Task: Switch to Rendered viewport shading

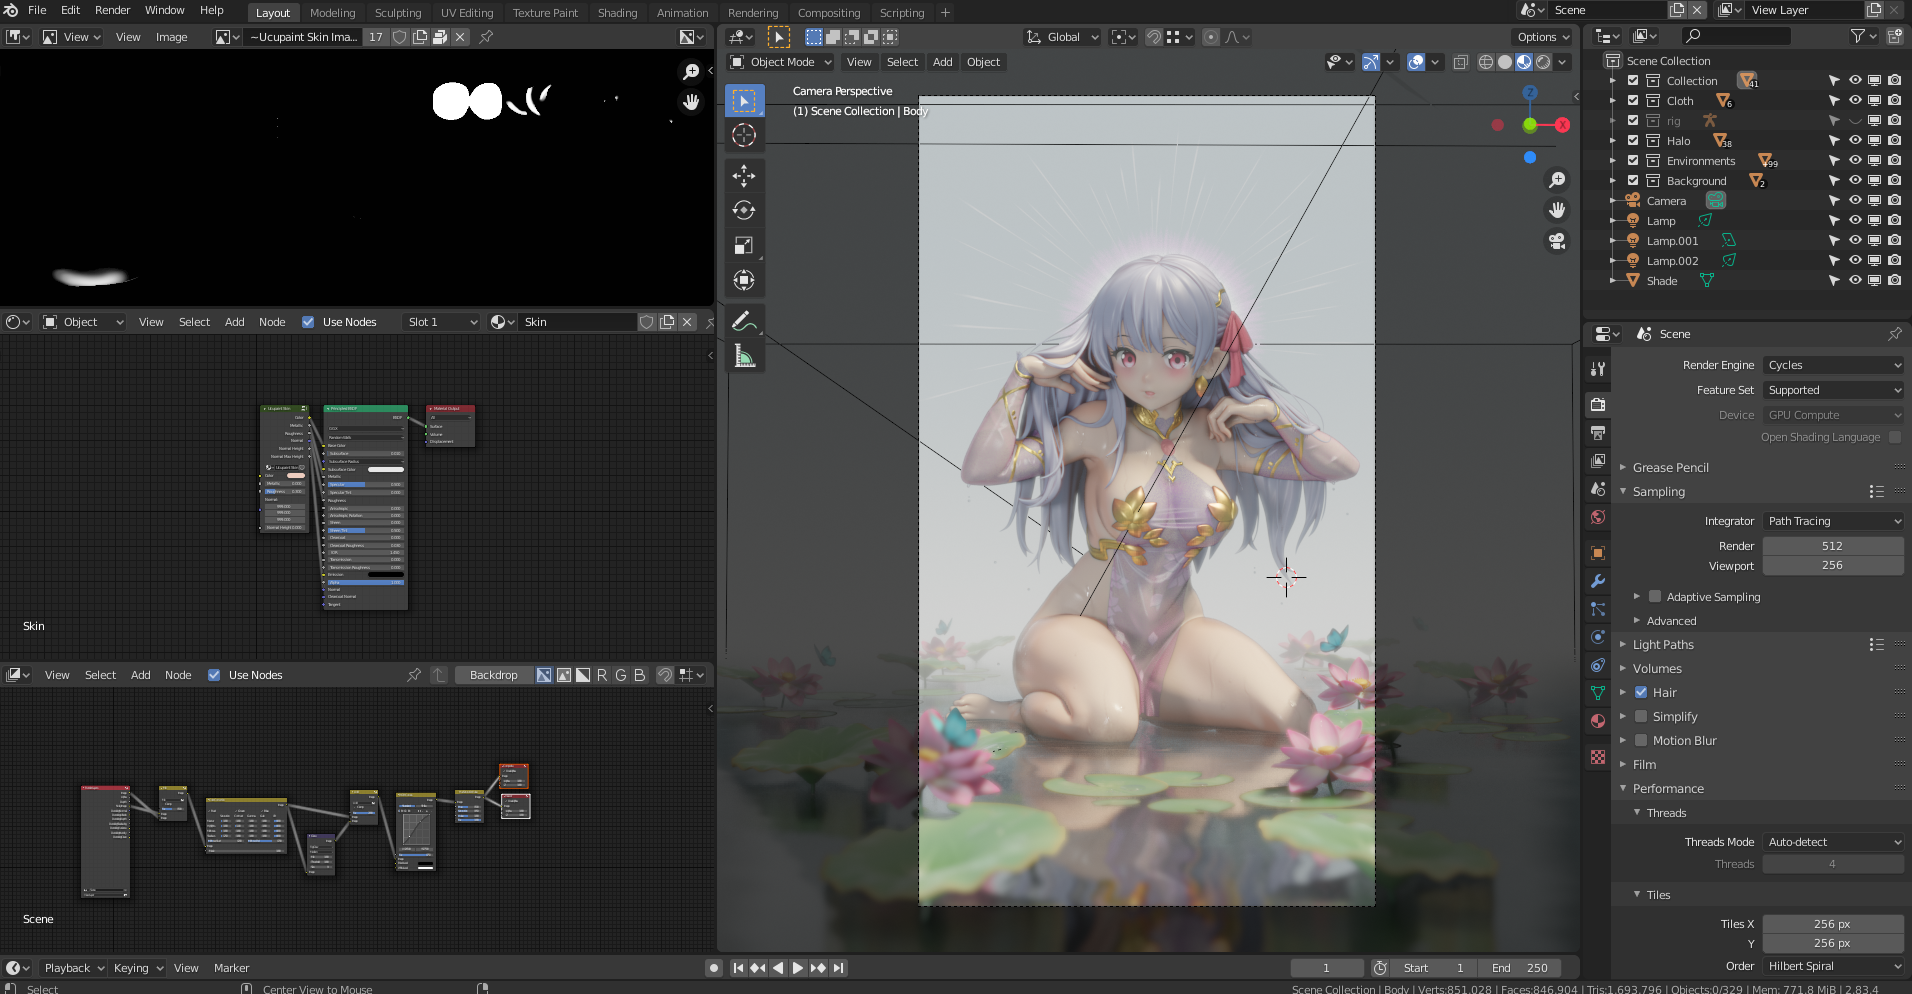Action: coord(1543,62)
